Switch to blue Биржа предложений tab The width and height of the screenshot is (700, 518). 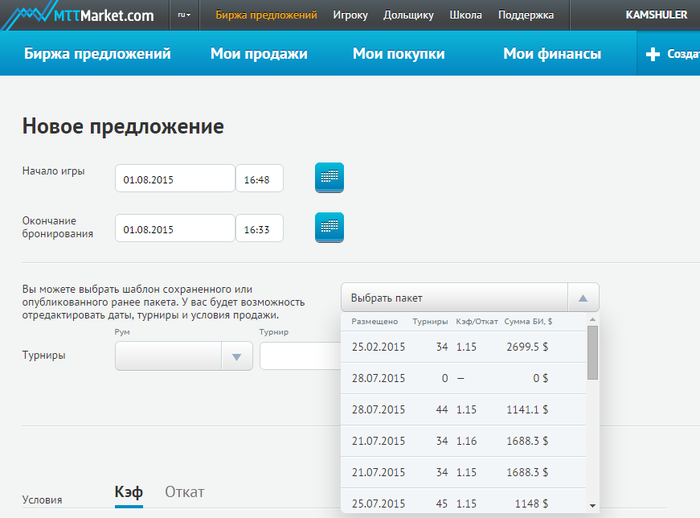(97, 54)
